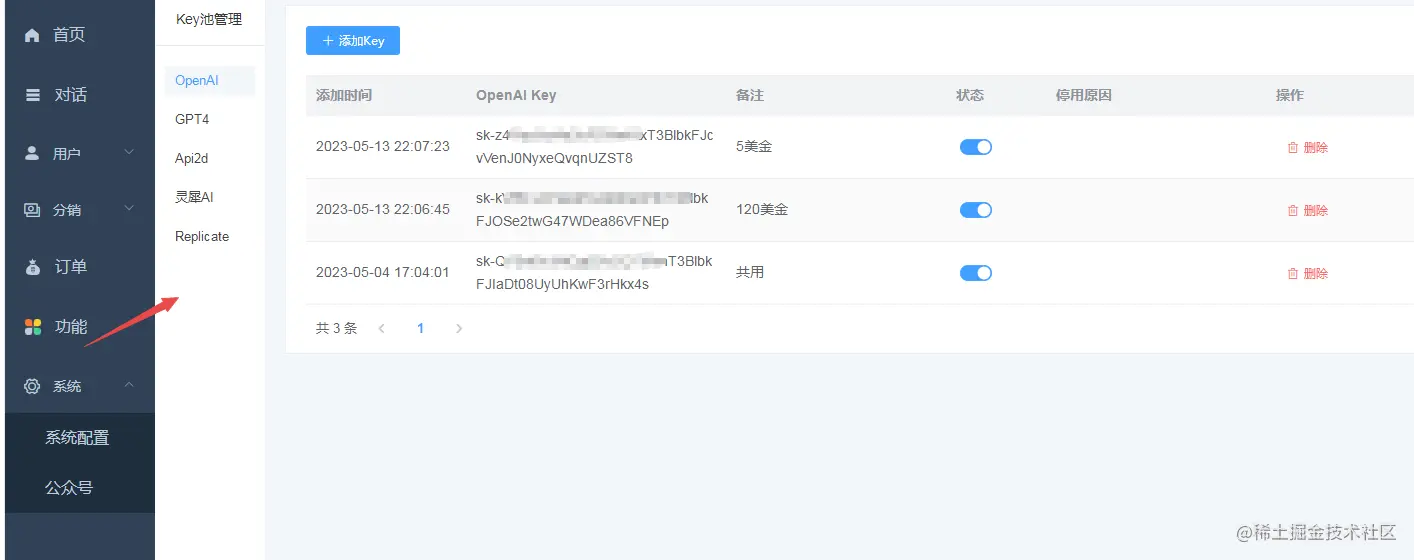Click the 添加Key button
Viewport: 1414px width, 560px height.
353,41
